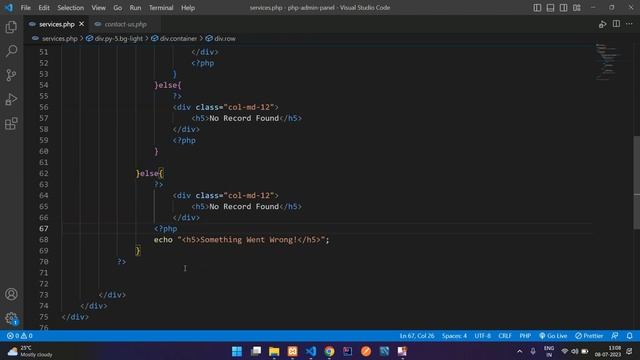Open the Search view in activity bar
This screenshot has width=640, height=360.
[11, 51]
